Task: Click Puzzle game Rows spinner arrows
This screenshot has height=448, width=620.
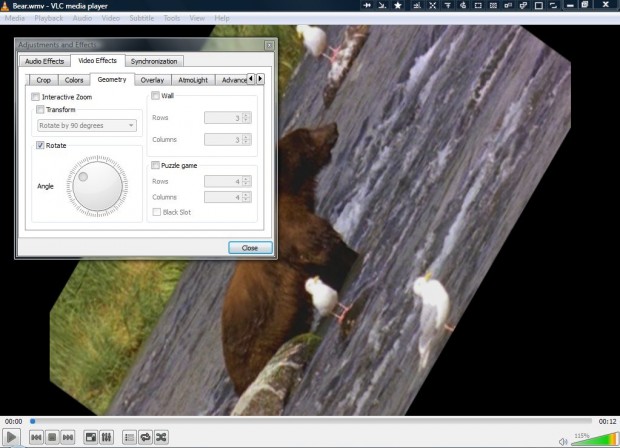Action: point(246,181)
